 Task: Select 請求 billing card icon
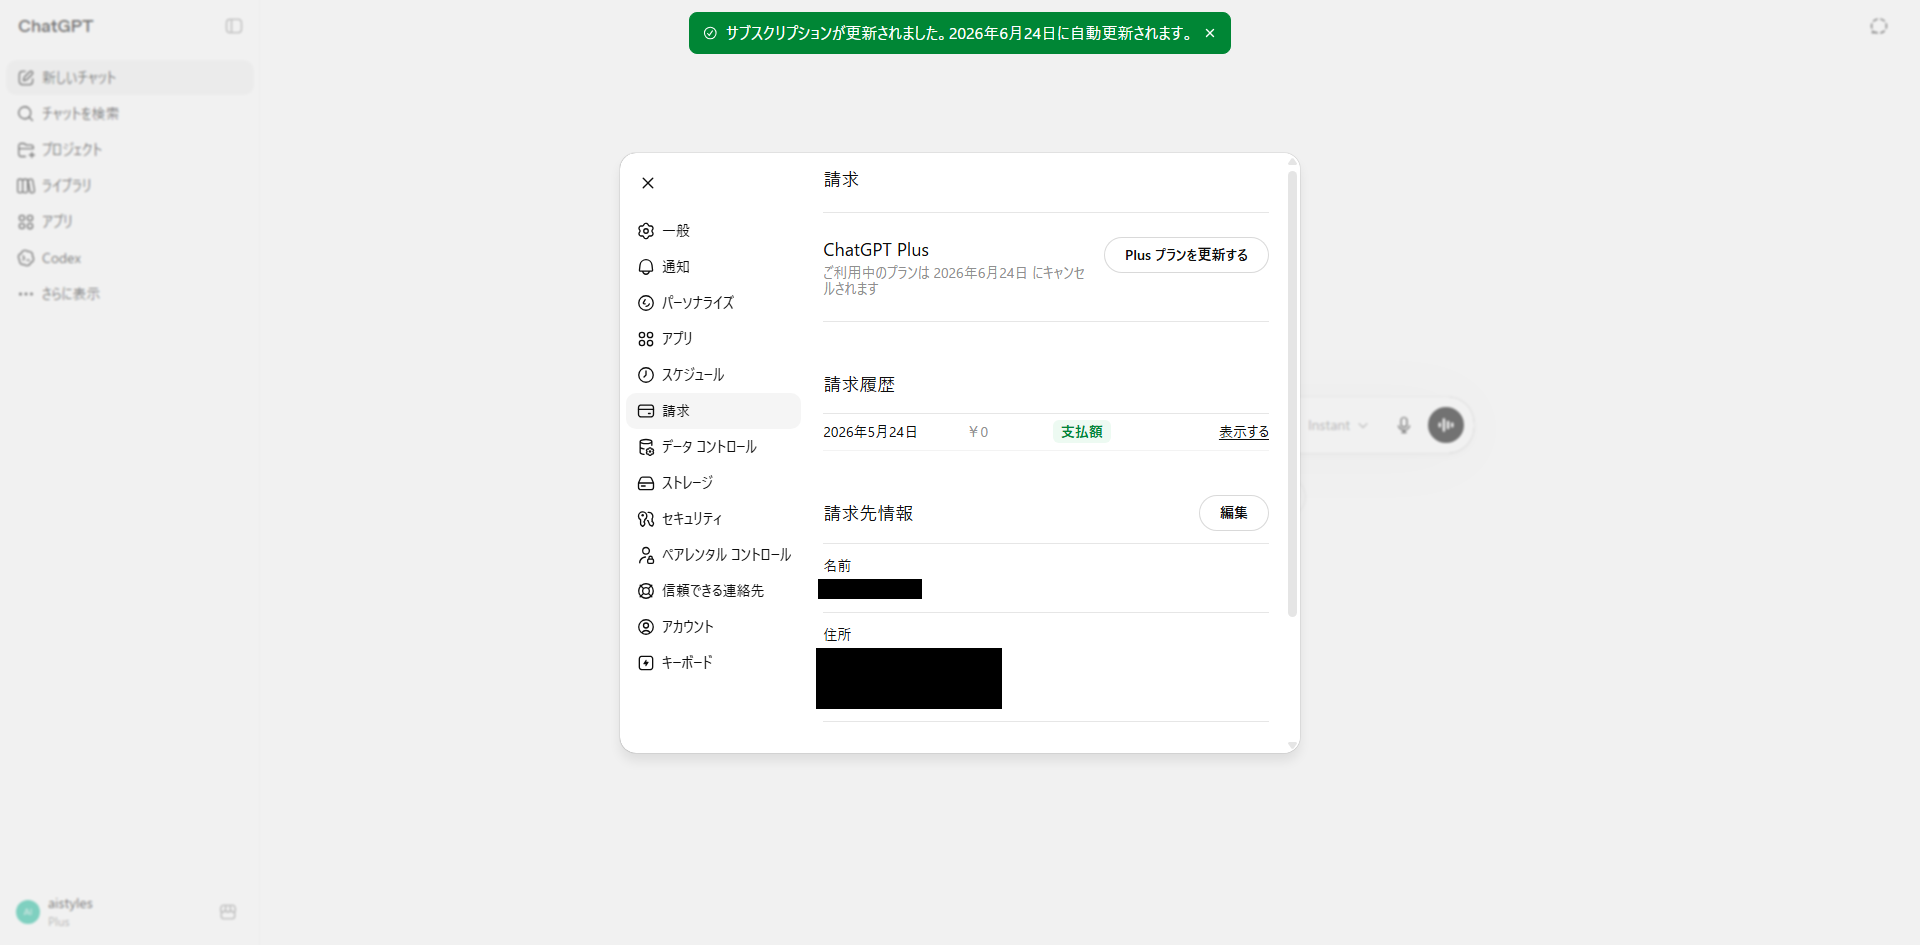point(646,411)
